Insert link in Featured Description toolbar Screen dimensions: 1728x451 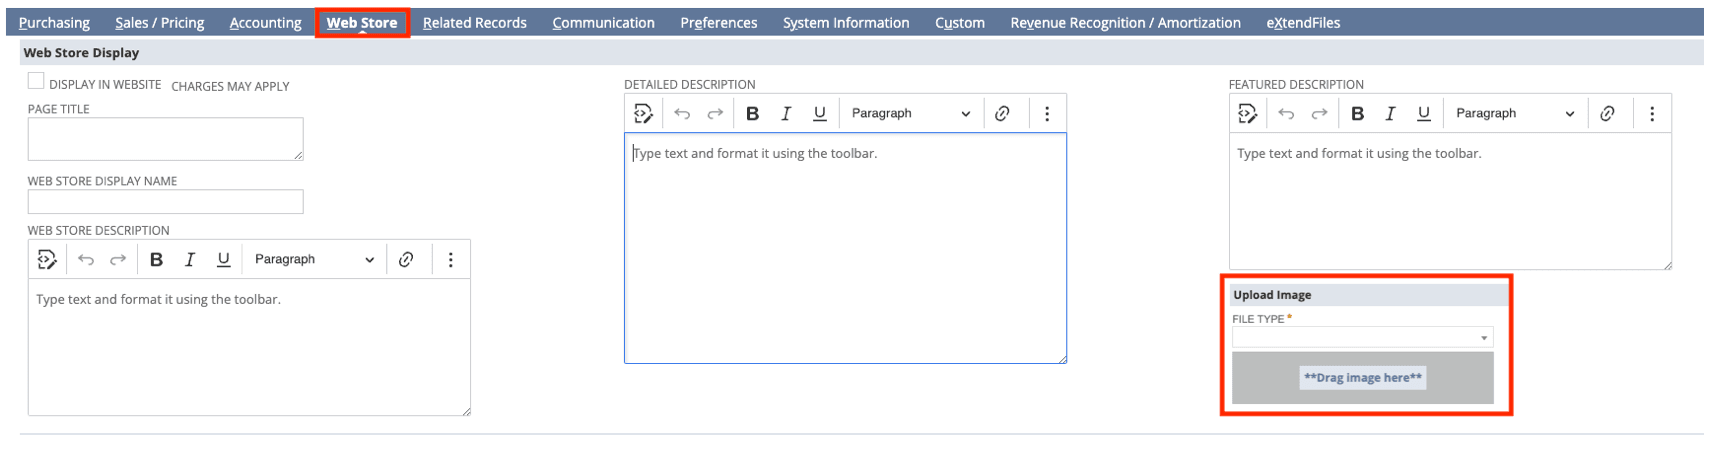click(1607, 114)
